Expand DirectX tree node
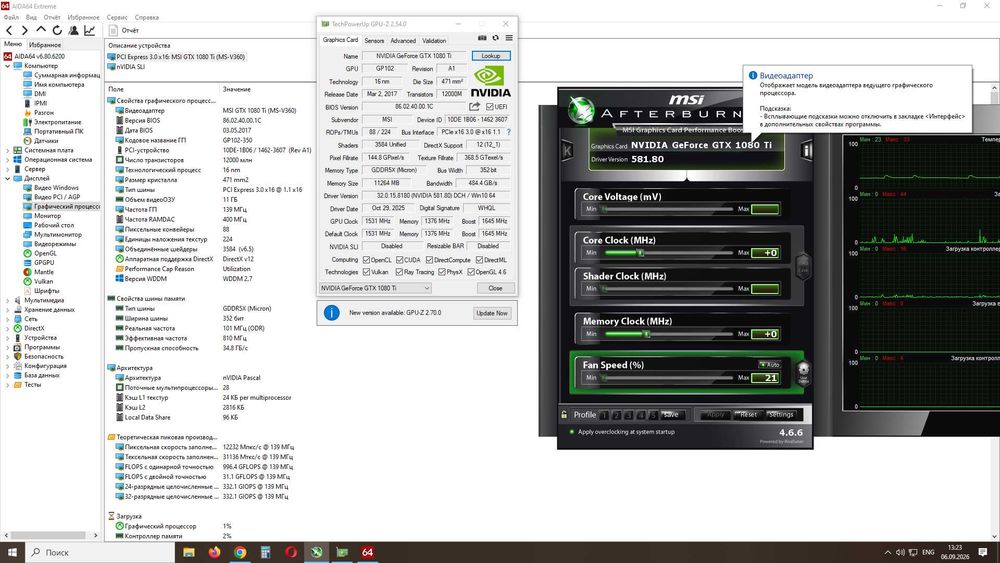The image size is (1000, 563). tap(8, 328)
